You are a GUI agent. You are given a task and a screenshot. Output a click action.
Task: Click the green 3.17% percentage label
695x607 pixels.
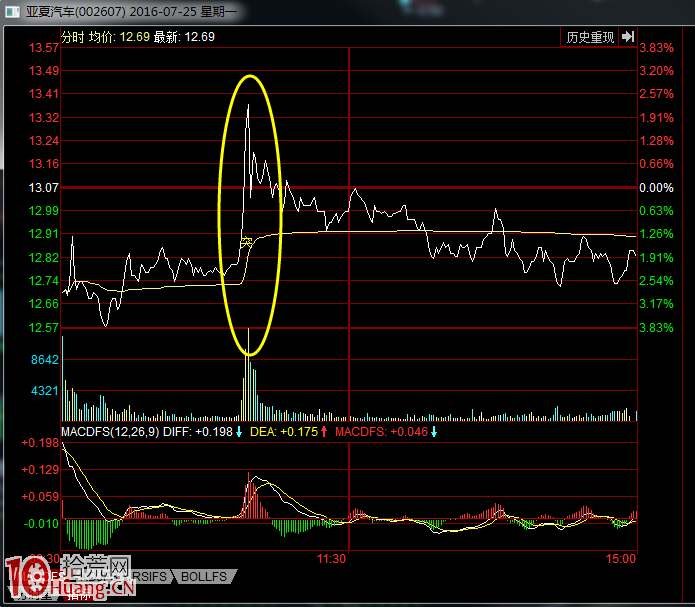click(x=656, y=304)
